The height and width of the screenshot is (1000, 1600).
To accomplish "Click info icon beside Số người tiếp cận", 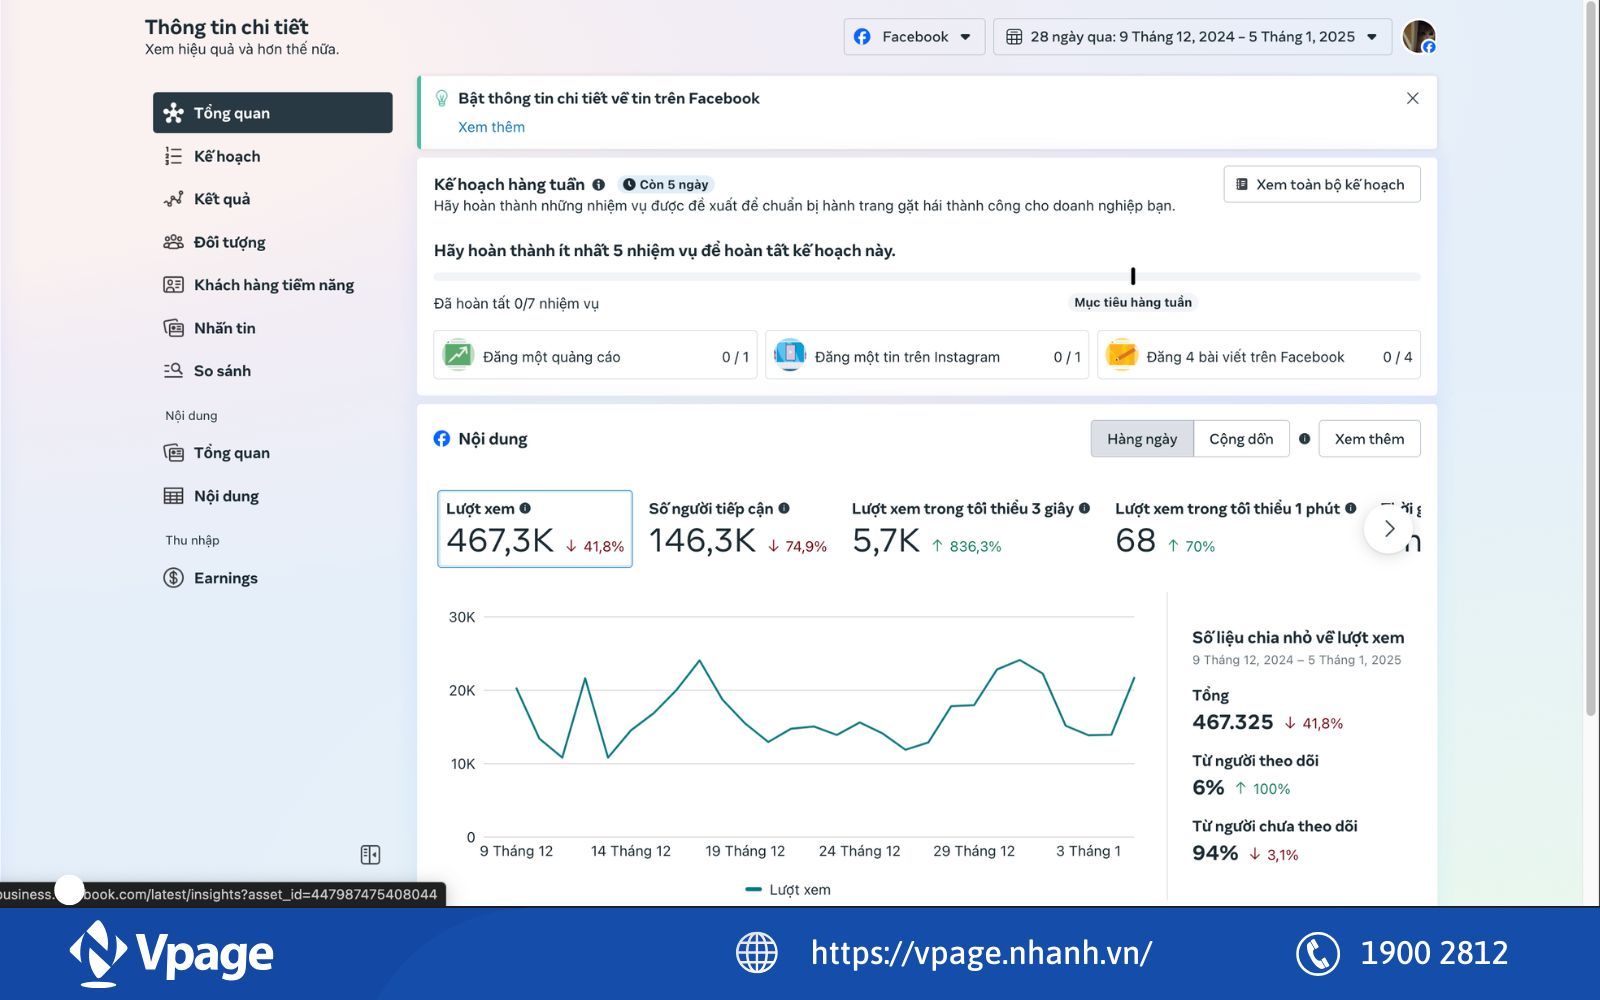I will click(x=784, y=508).
